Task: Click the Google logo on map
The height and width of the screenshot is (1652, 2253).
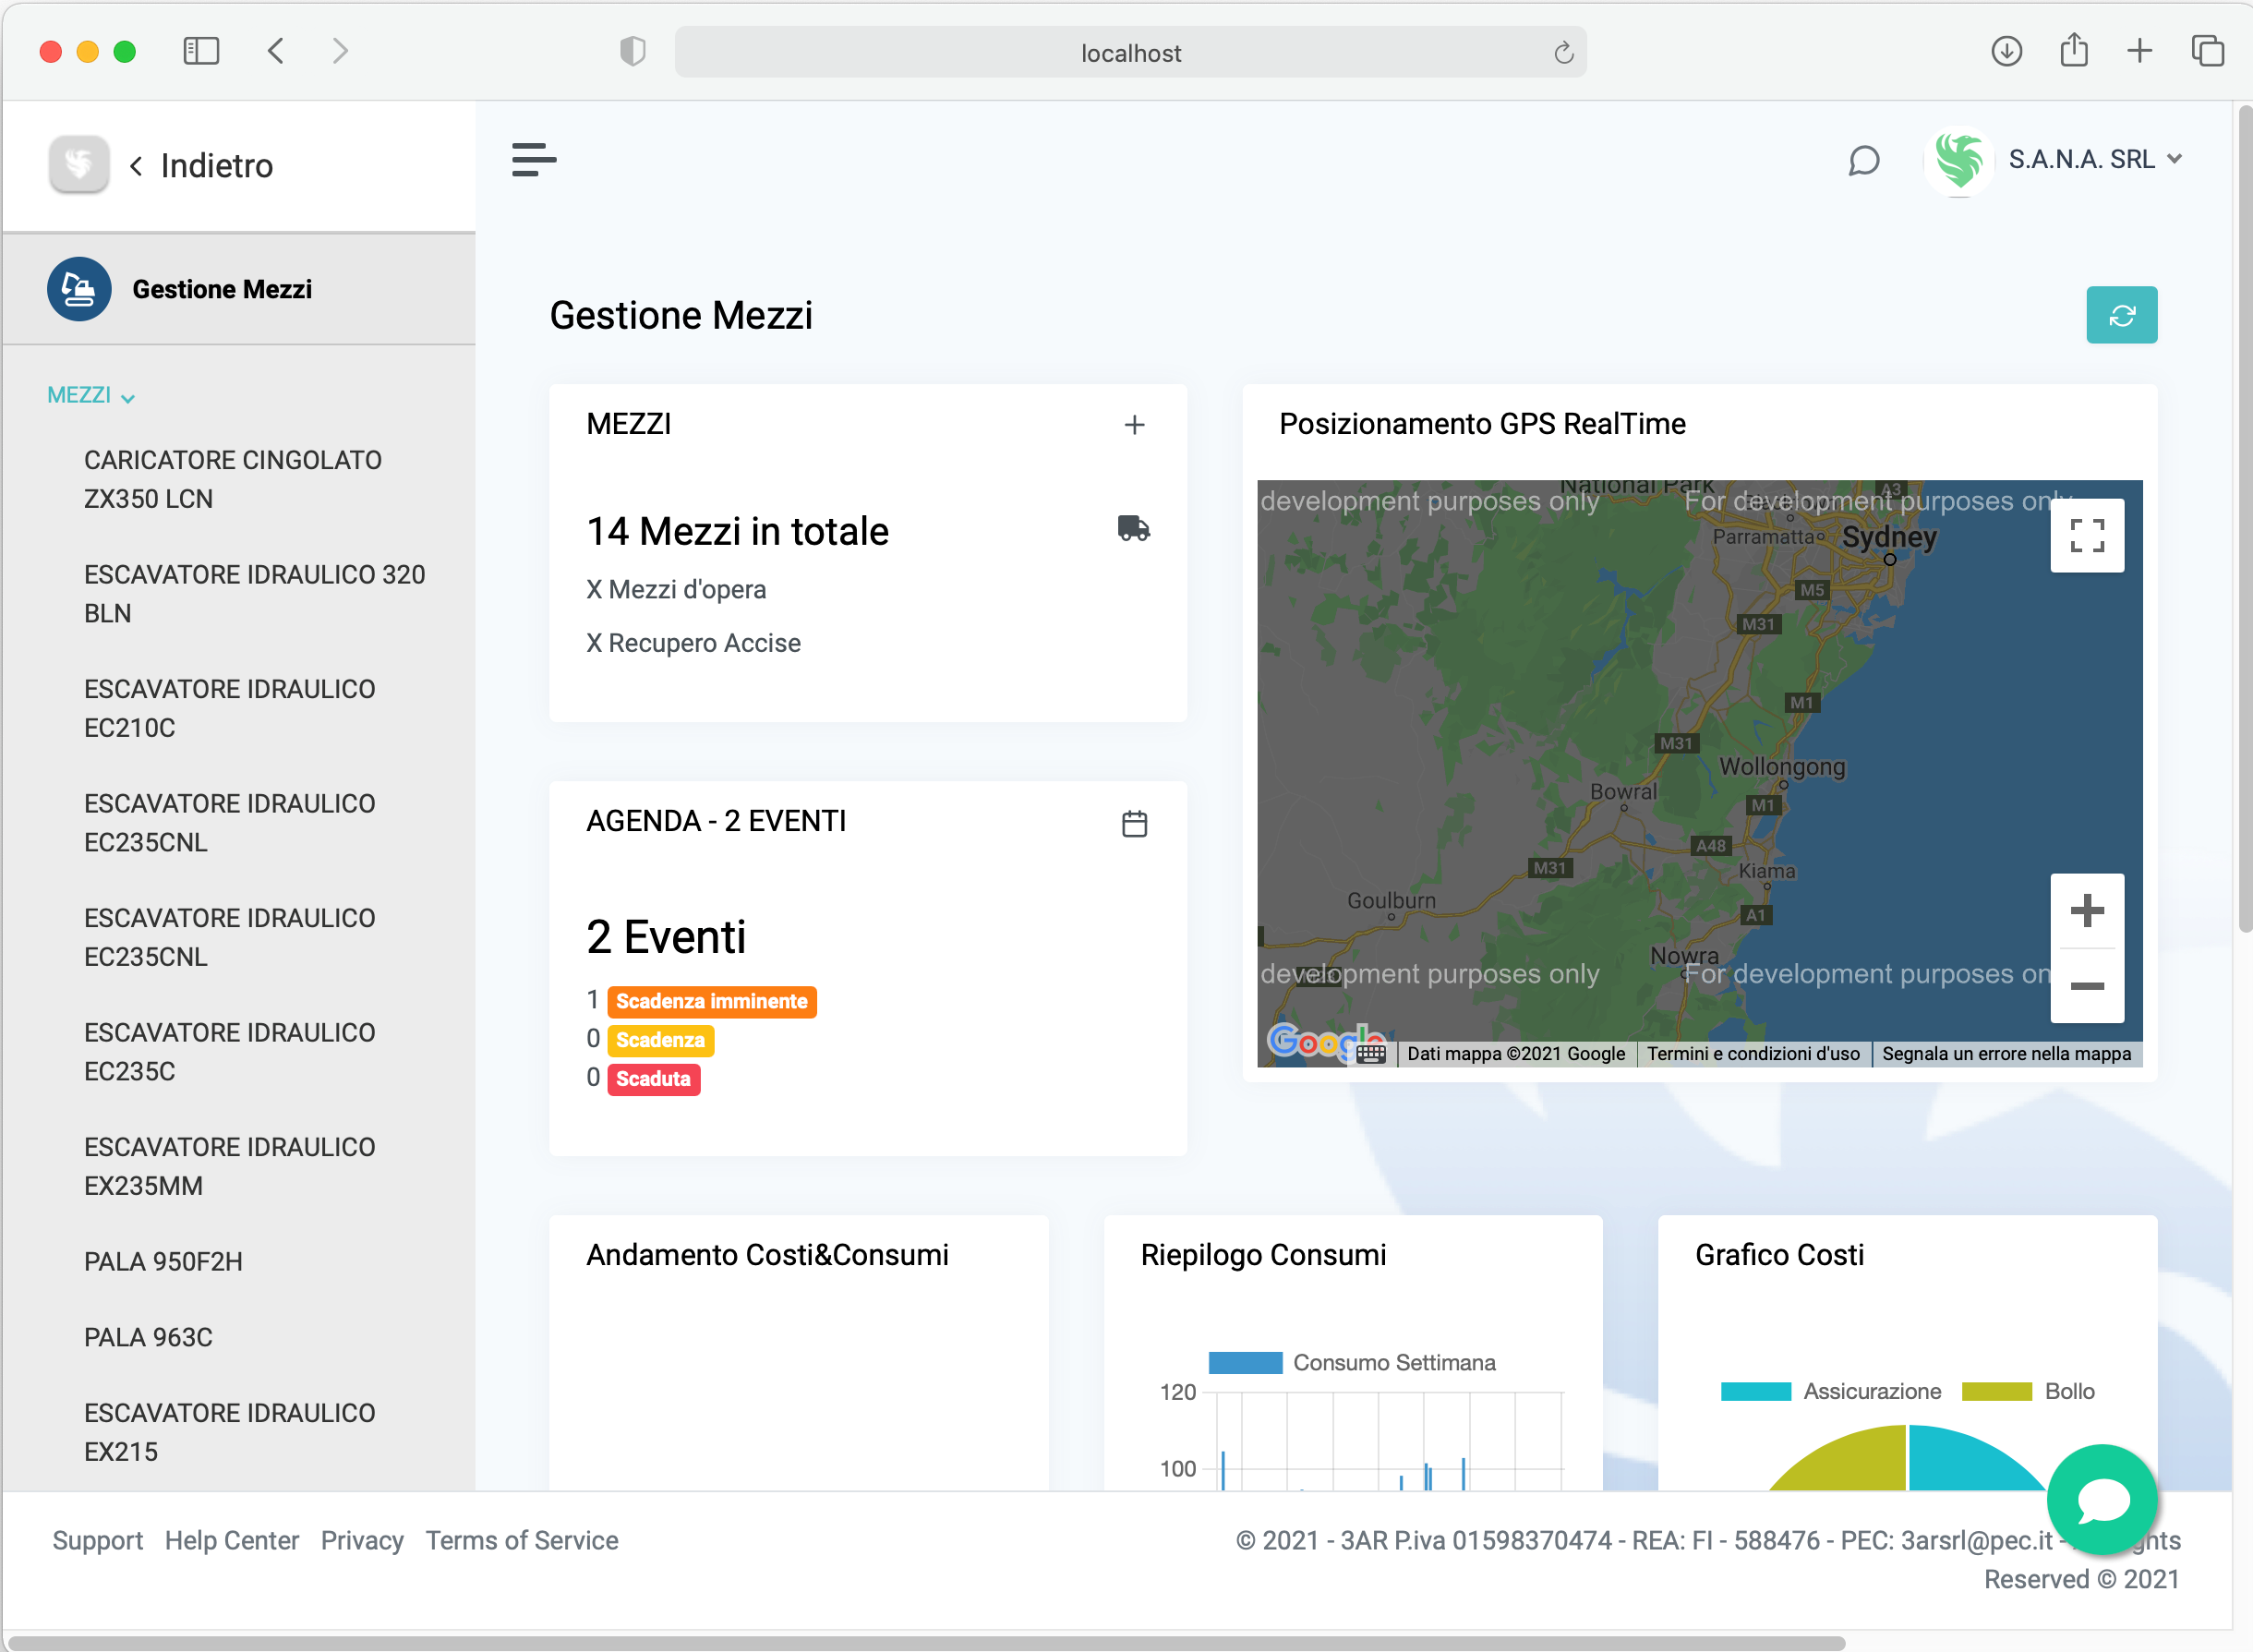Action: [x=1325, y=1043]
